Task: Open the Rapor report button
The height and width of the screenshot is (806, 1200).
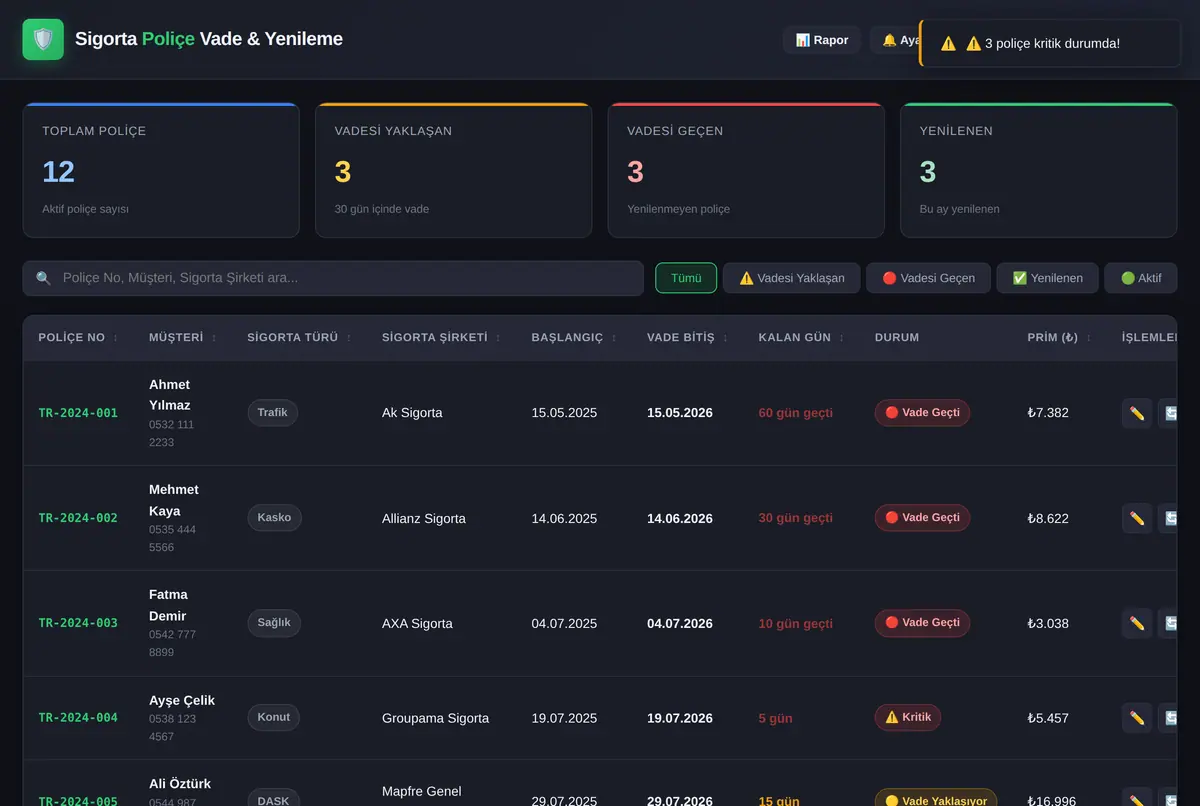Action: pyautogui.click(x=821, y=40)
